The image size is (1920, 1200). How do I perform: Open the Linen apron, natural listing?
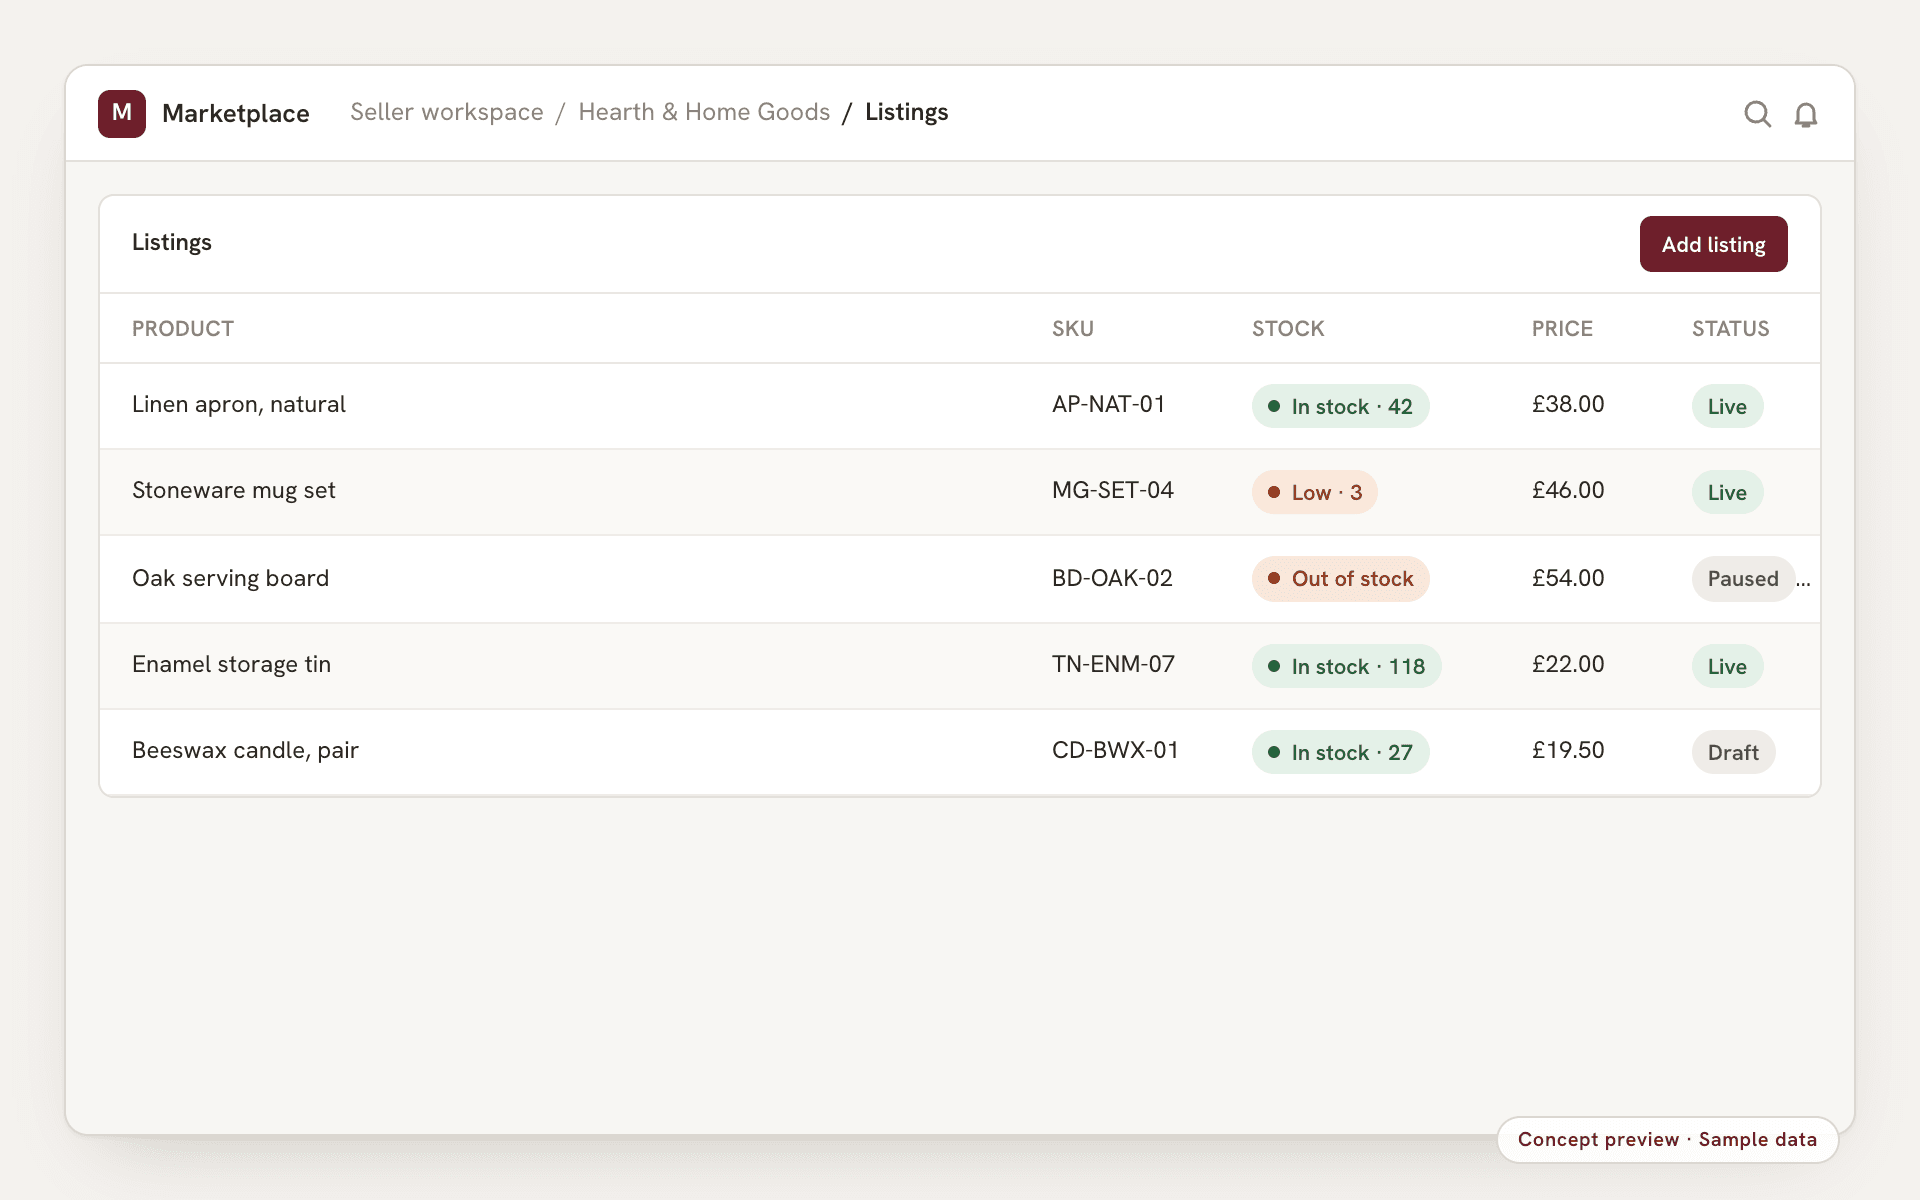click(x=239, y=404)
